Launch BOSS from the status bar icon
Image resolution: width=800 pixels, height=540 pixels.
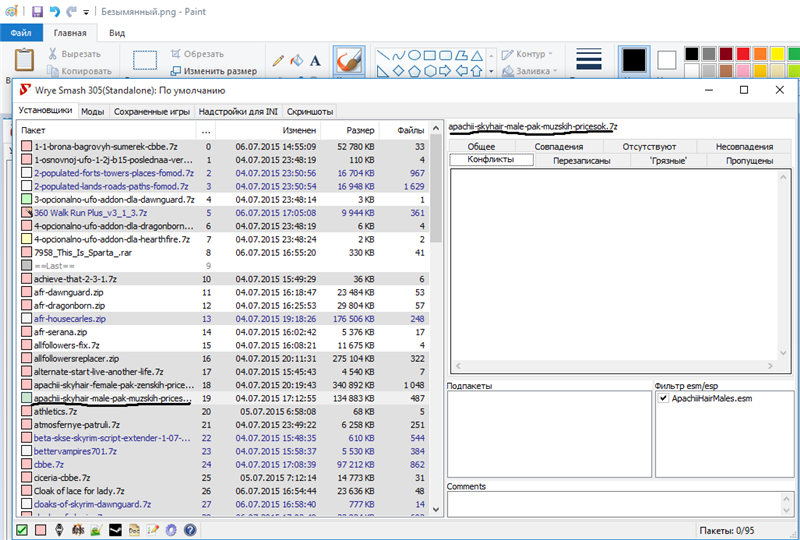click(x=78, y=530)
